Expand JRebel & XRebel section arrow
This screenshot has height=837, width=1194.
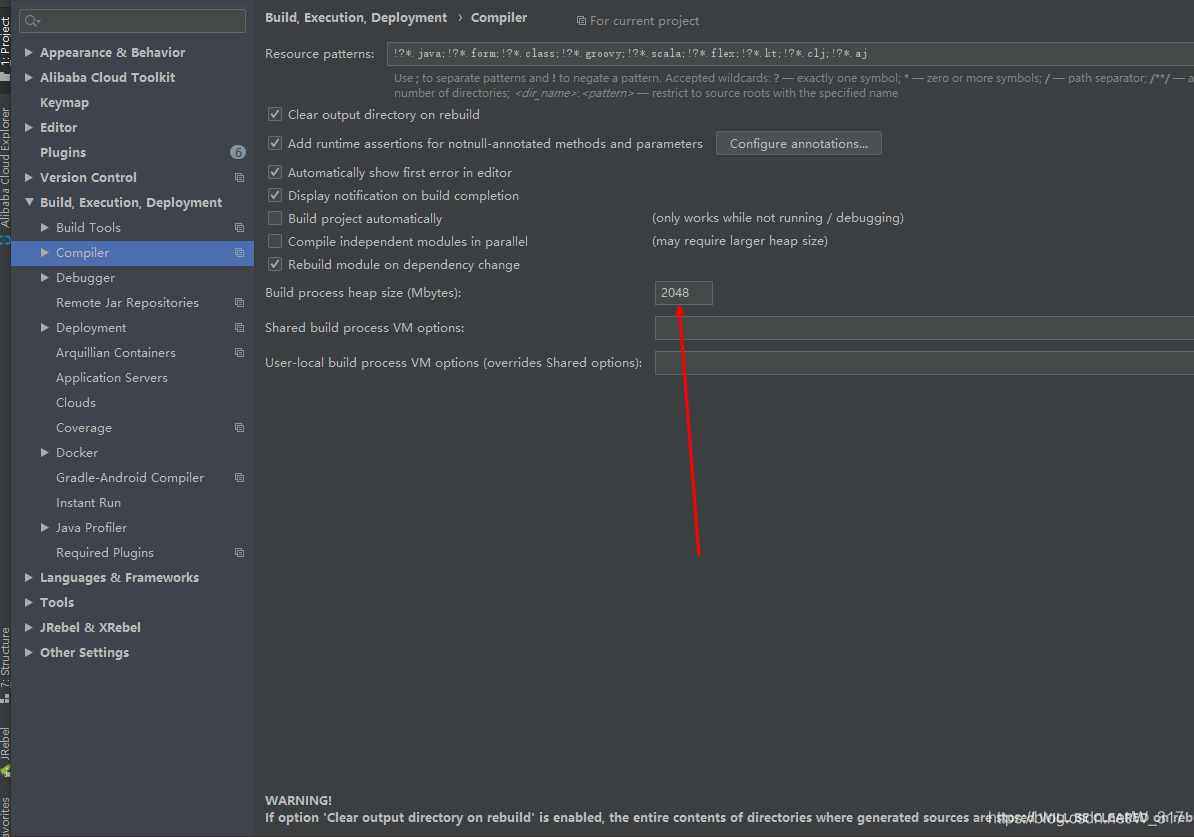click(29, 628)
